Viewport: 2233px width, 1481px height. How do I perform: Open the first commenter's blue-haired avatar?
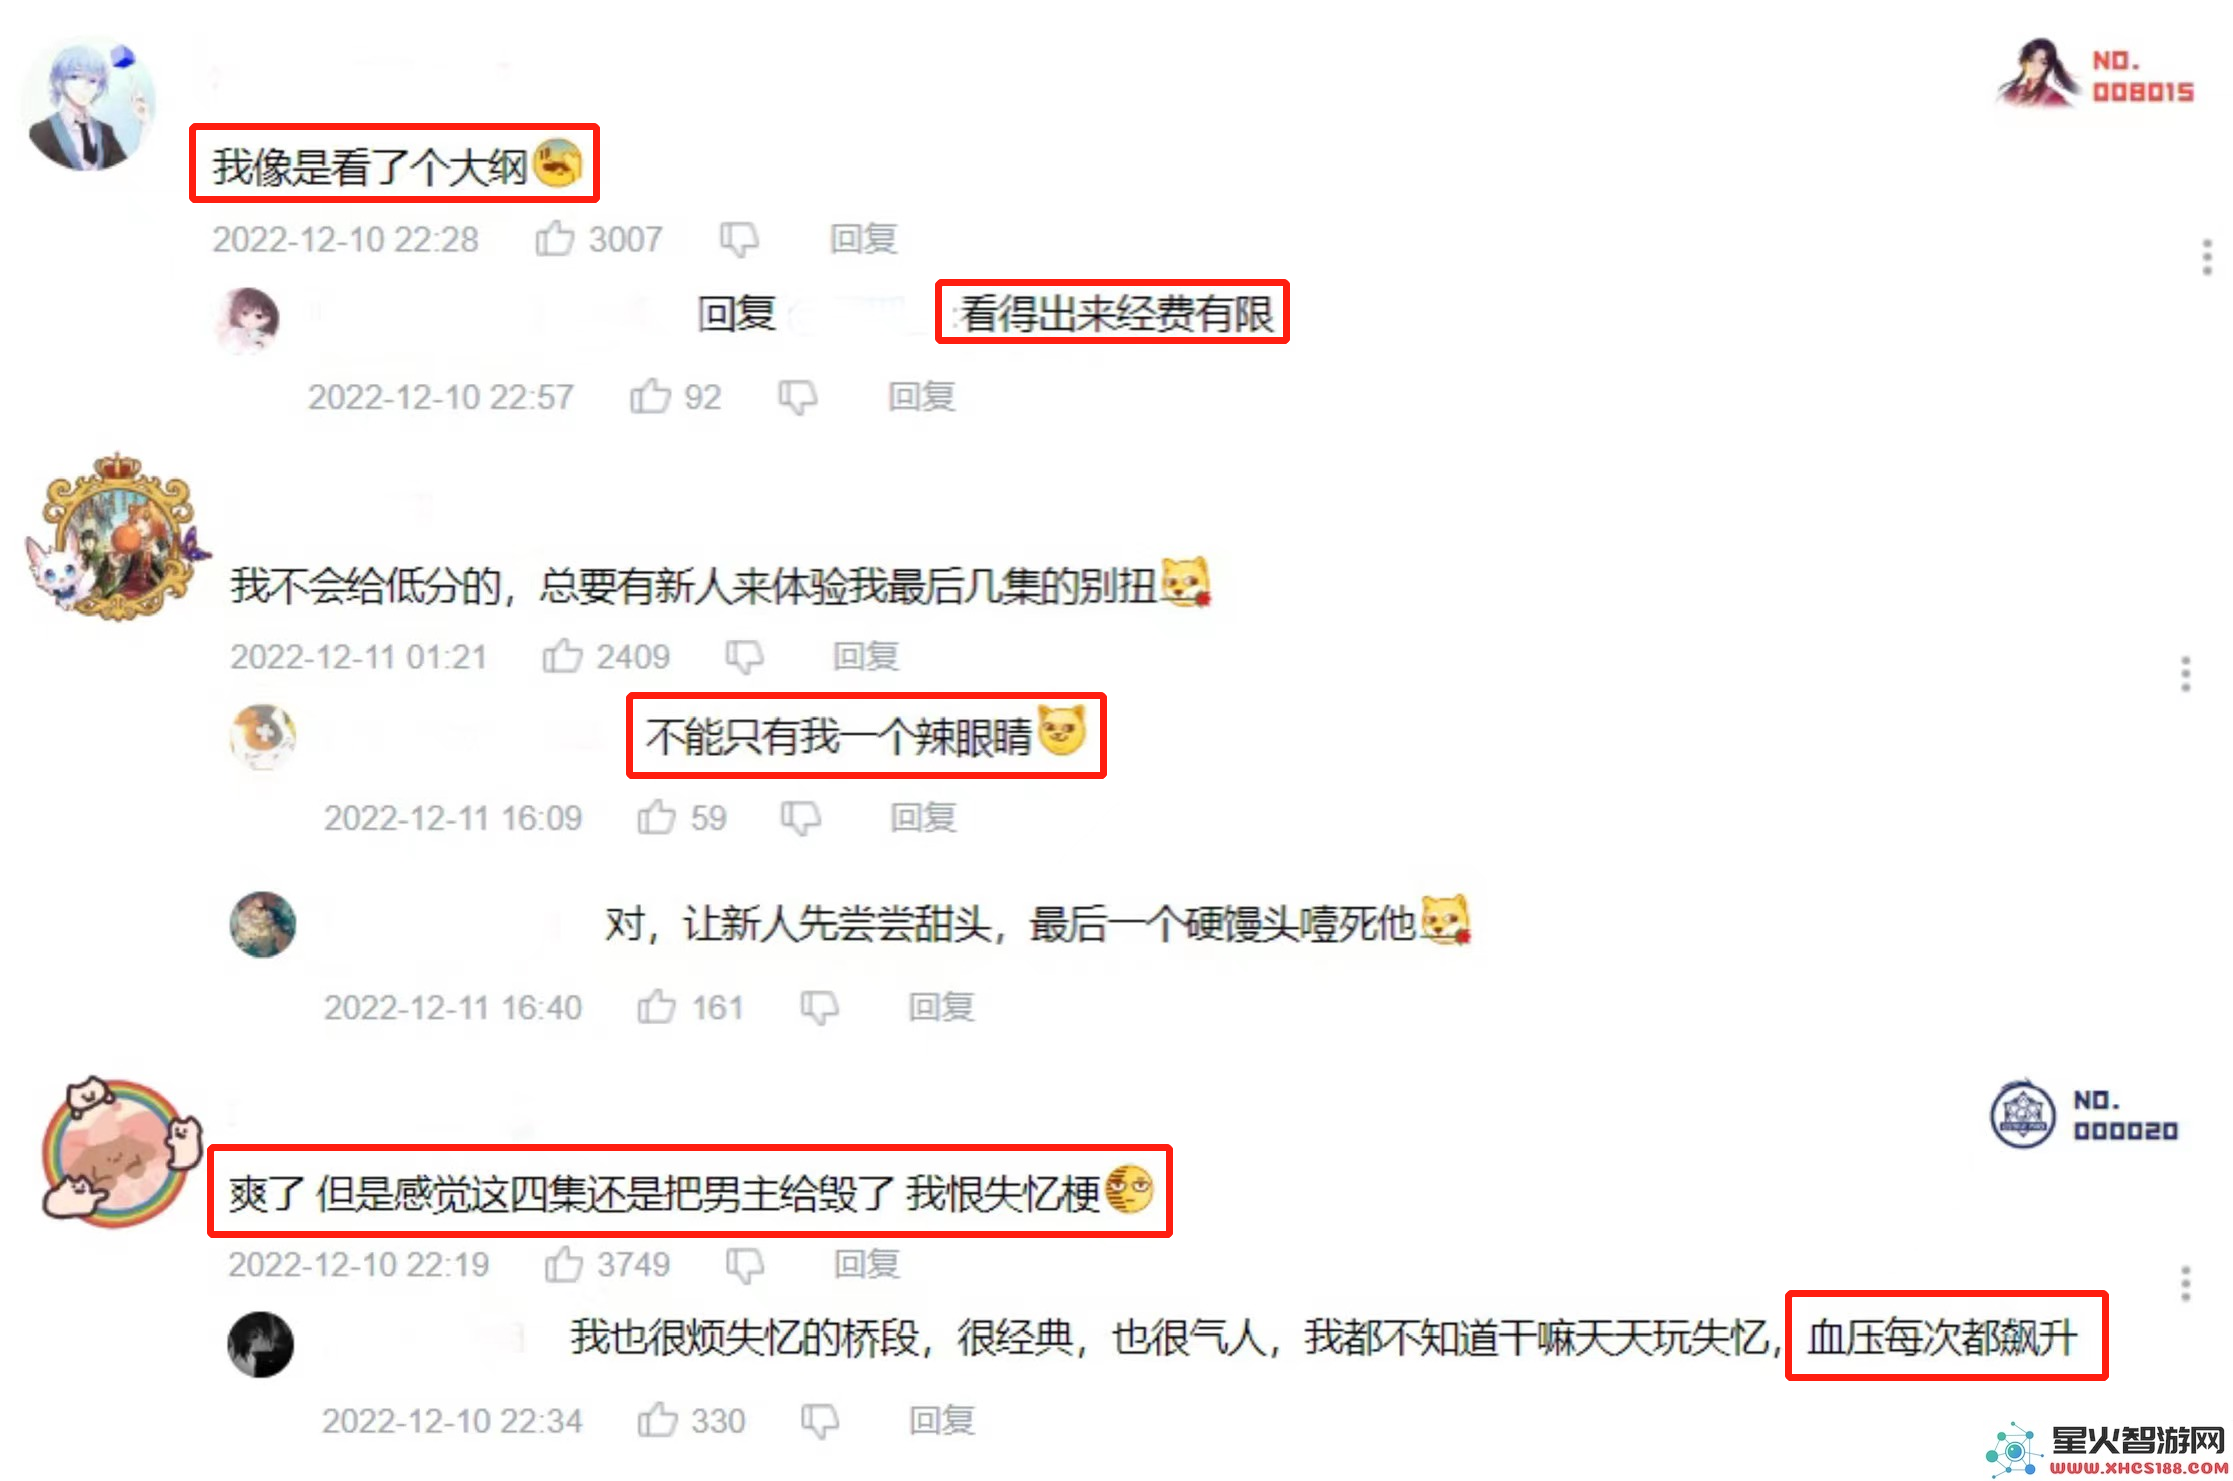(x=88, y=105)
